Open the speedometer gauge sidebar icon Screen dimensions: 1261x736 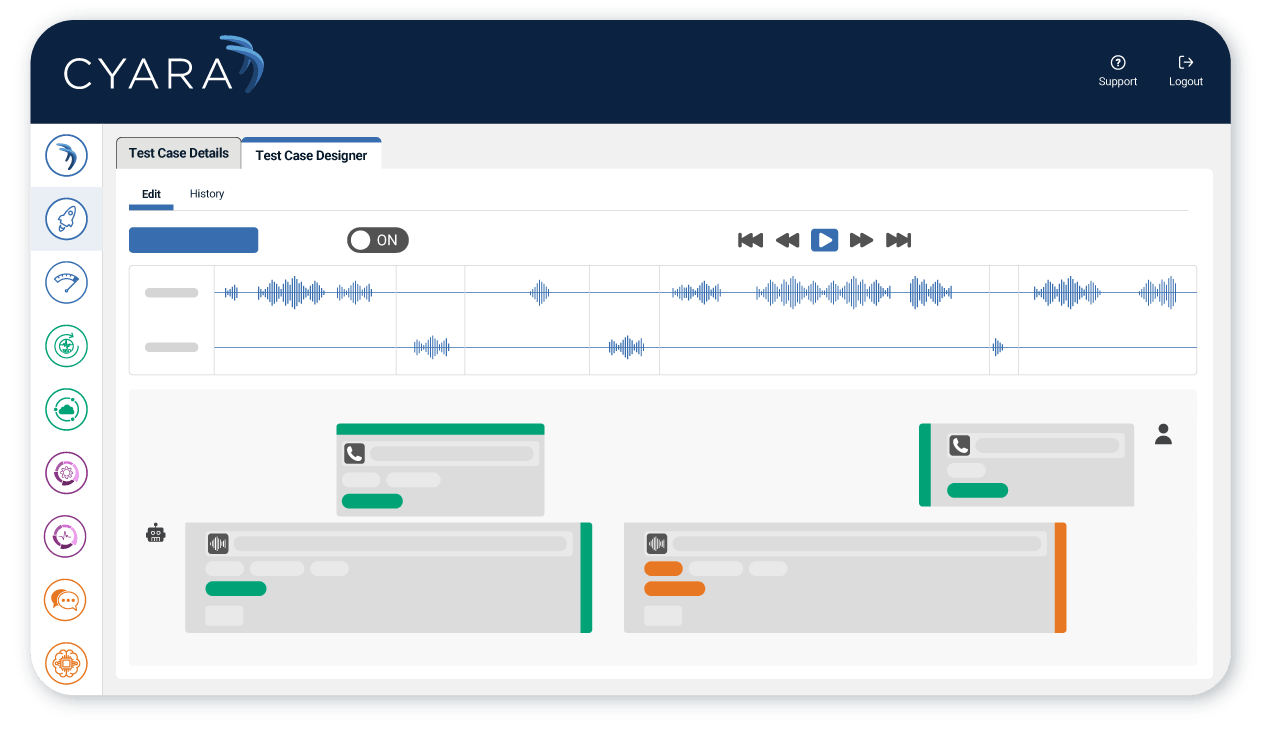[x=66, y=282]
